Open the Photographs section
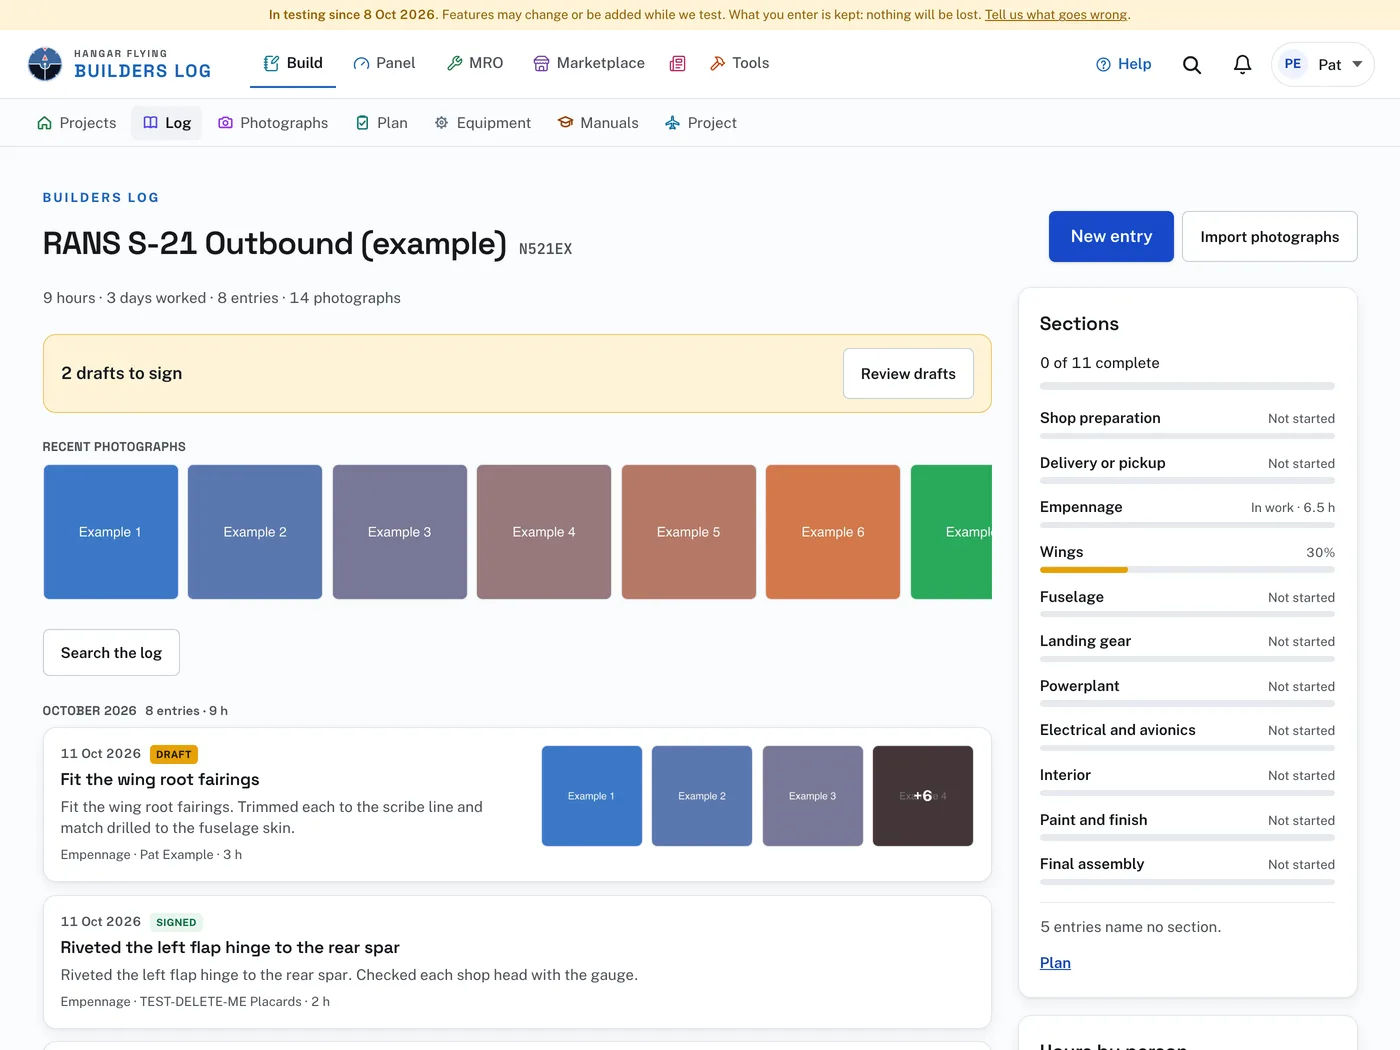Screen dimensions: 1400x1050 click(273, 123)
